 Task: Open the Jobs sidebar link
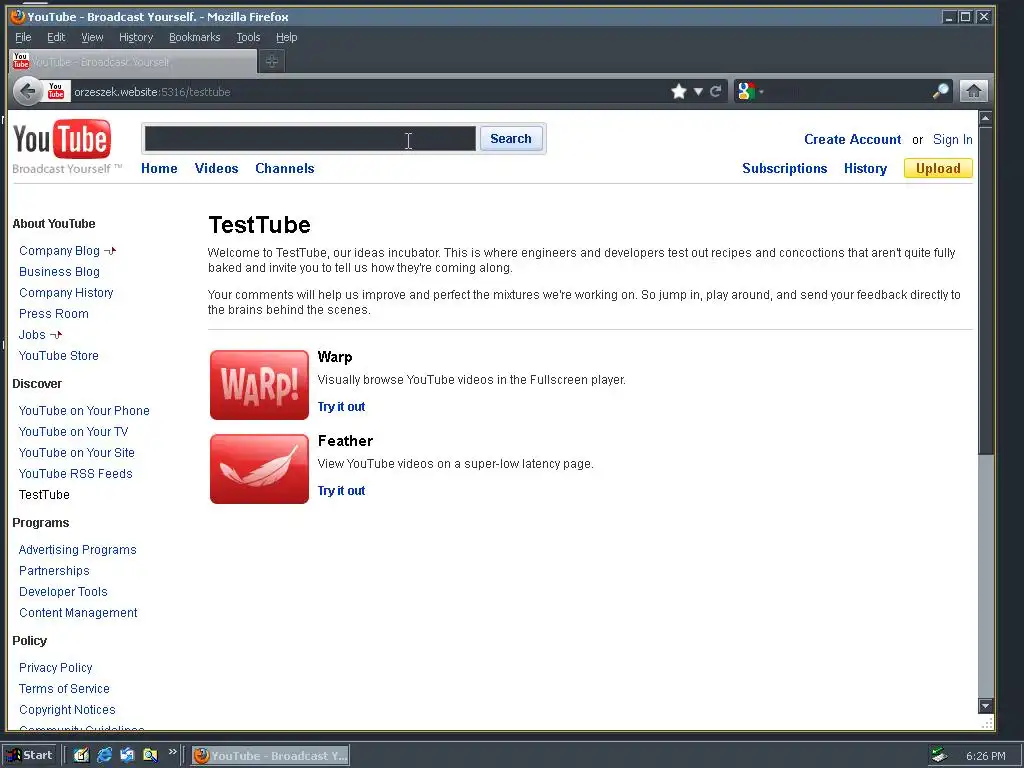pos(32,334)
